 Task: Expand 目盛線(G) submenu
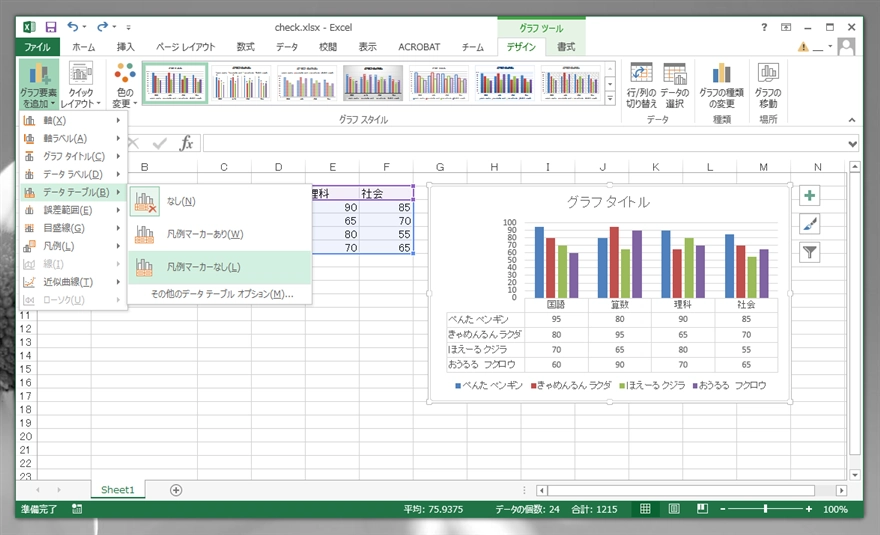pos(73,228)
